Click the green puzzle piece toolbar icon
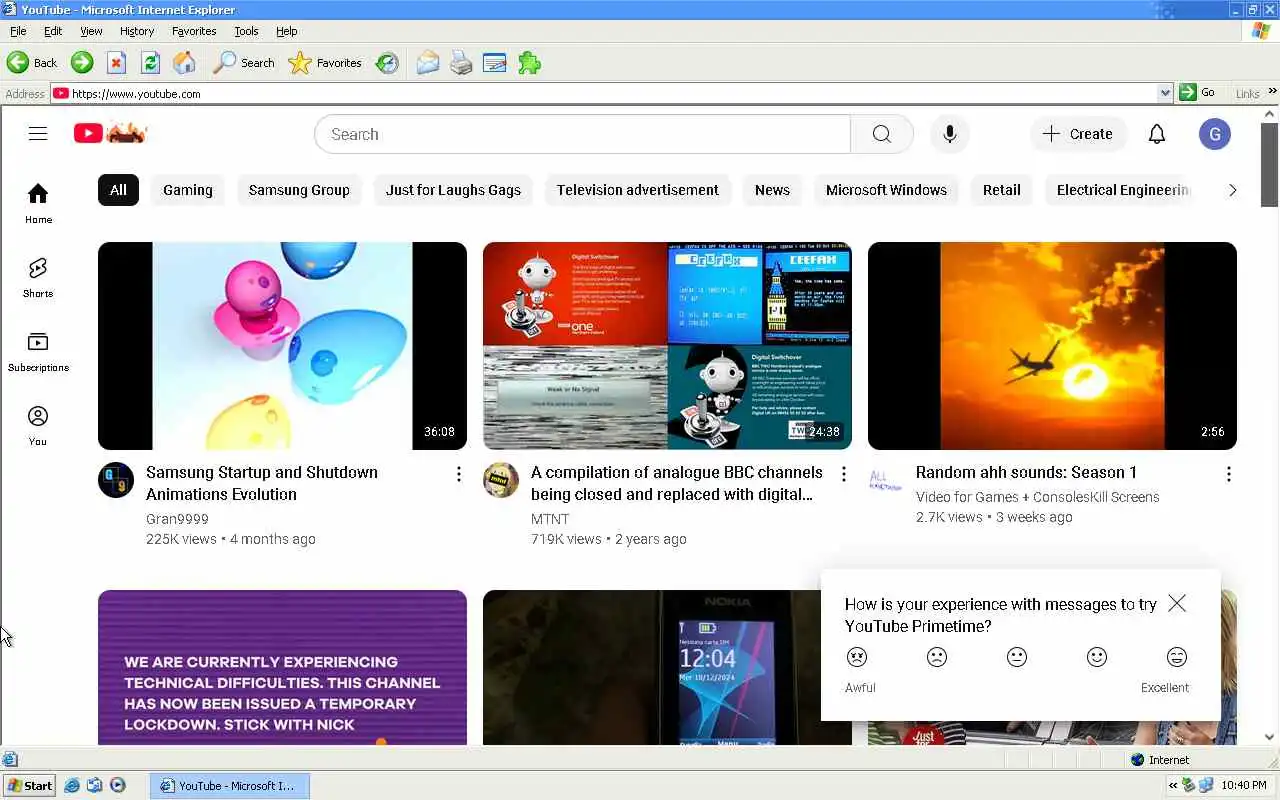The width and height of the screenshot is (1280, 800). click(x=529, y=63)
